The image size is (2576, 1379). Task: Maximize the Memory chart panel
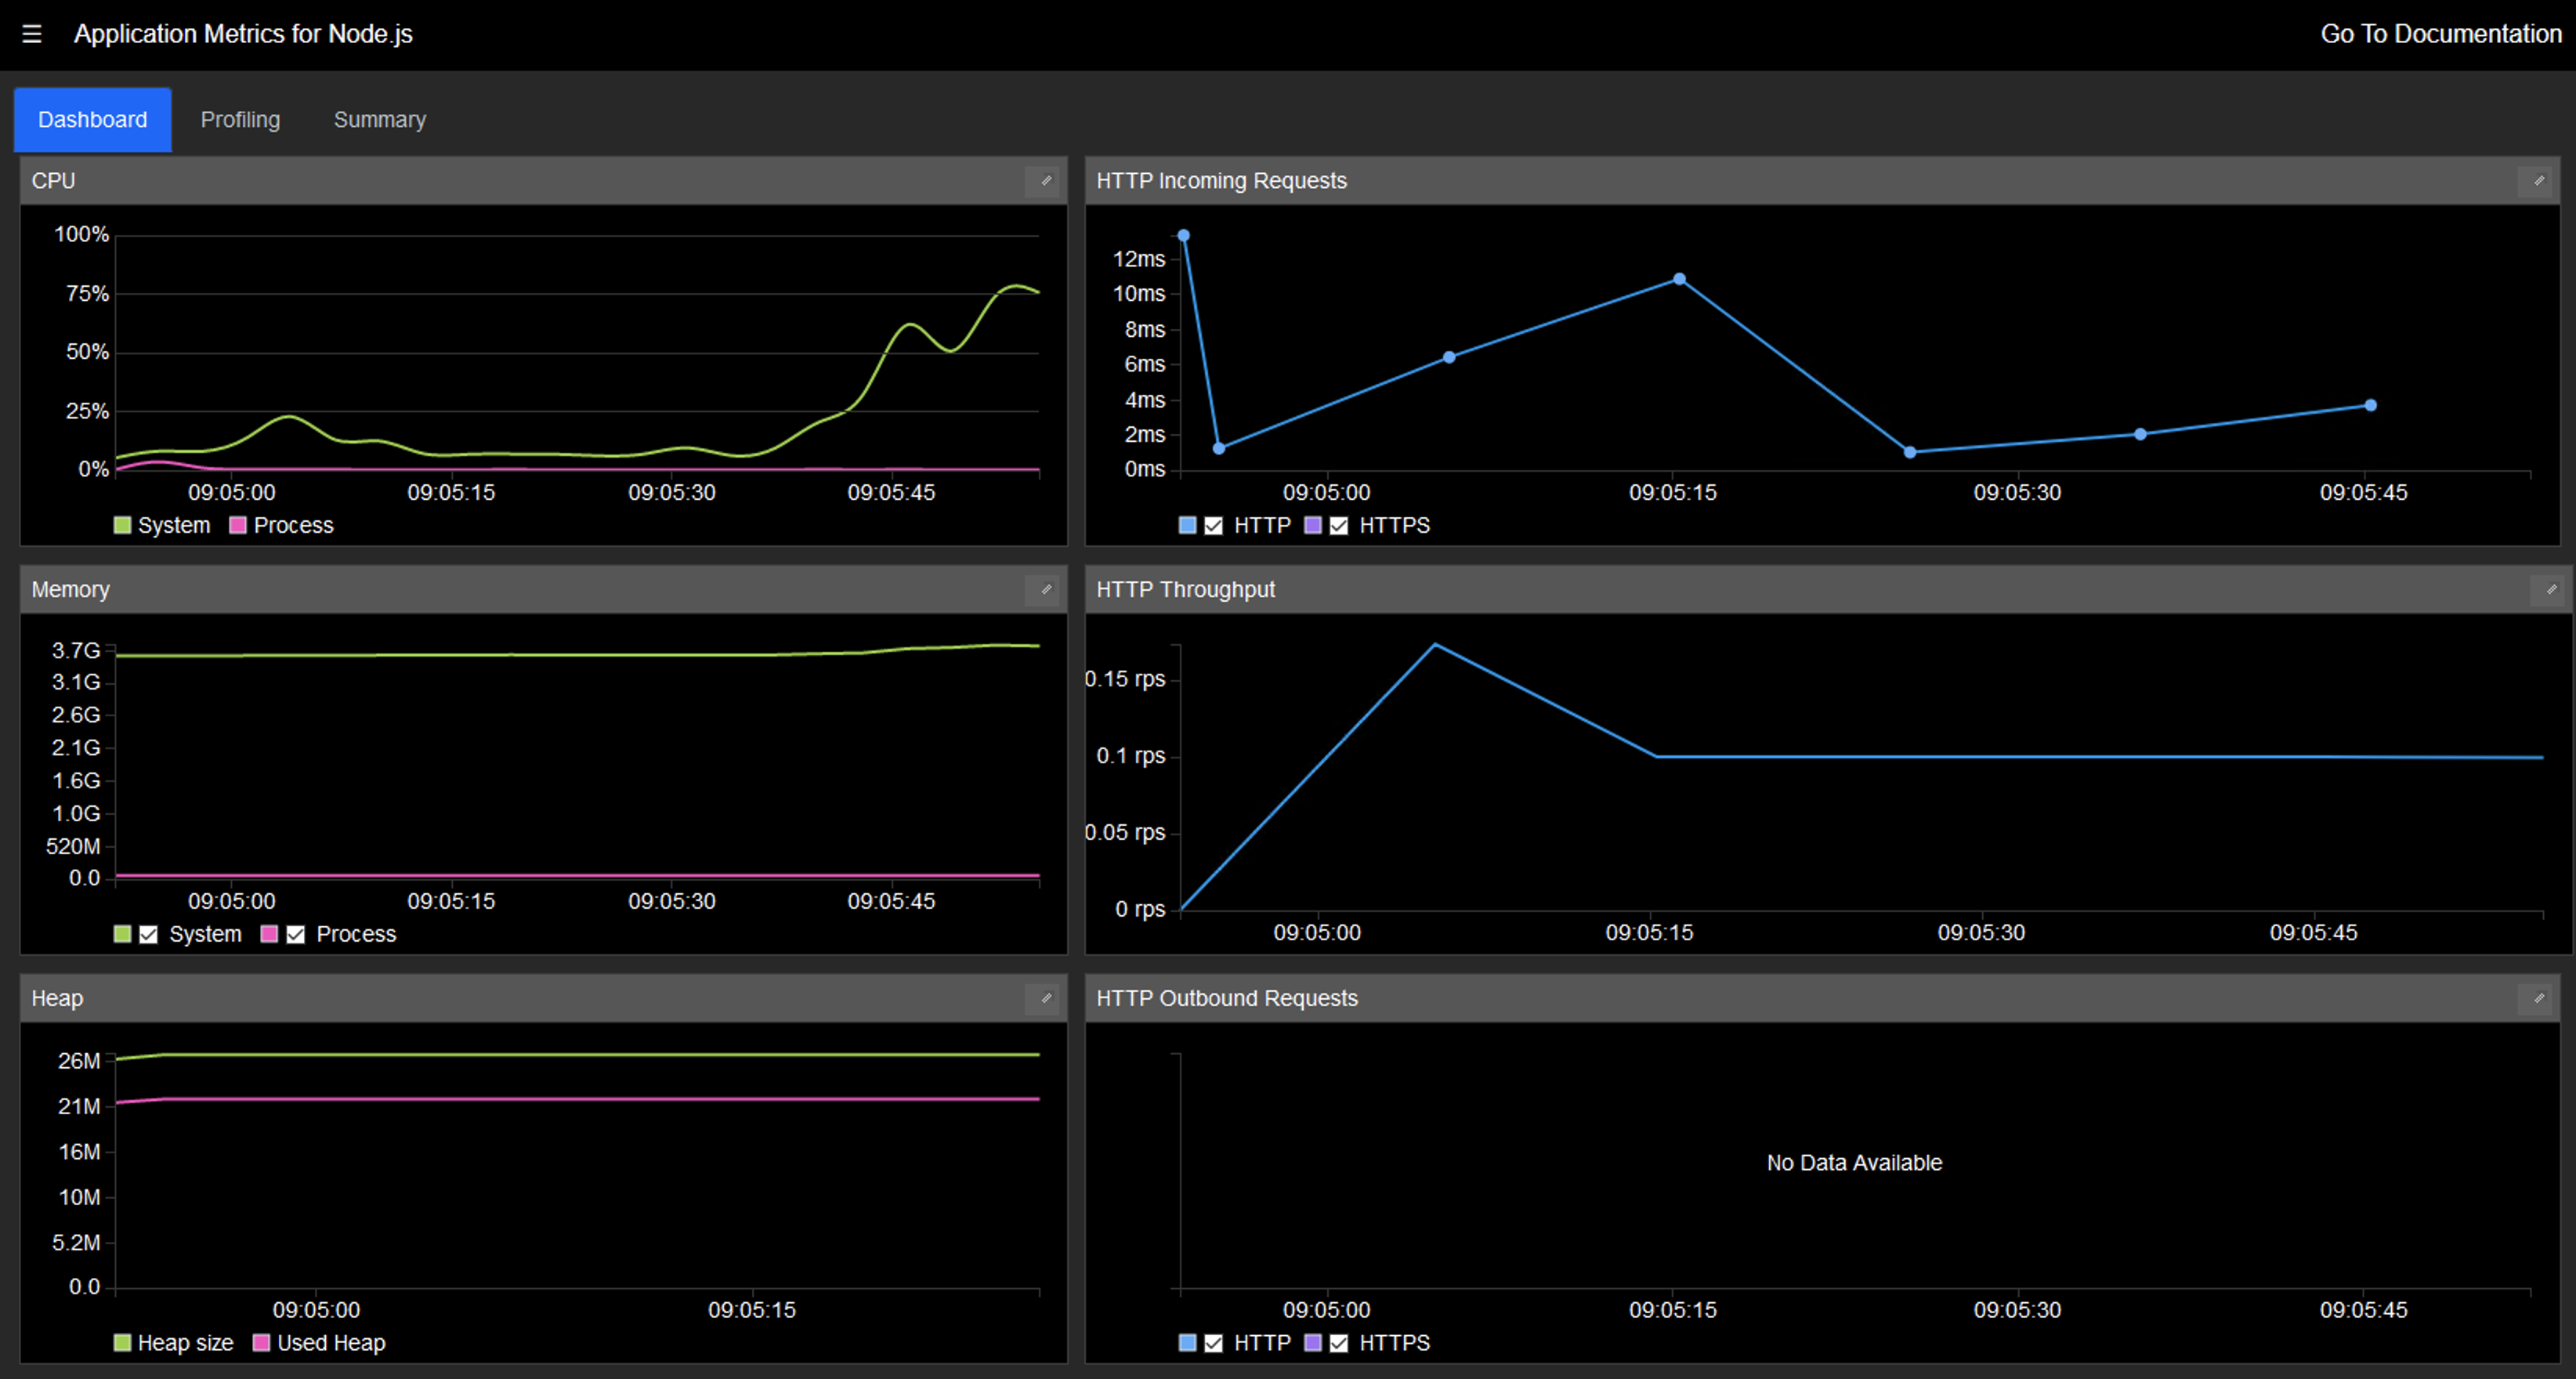click(1046, 590)
